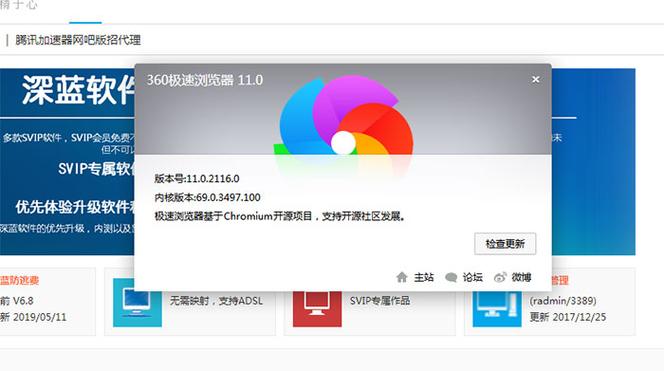Viewport: 664px width, 371px height.
Task: Open the 主站 link text
Action: tap(424, 277)
